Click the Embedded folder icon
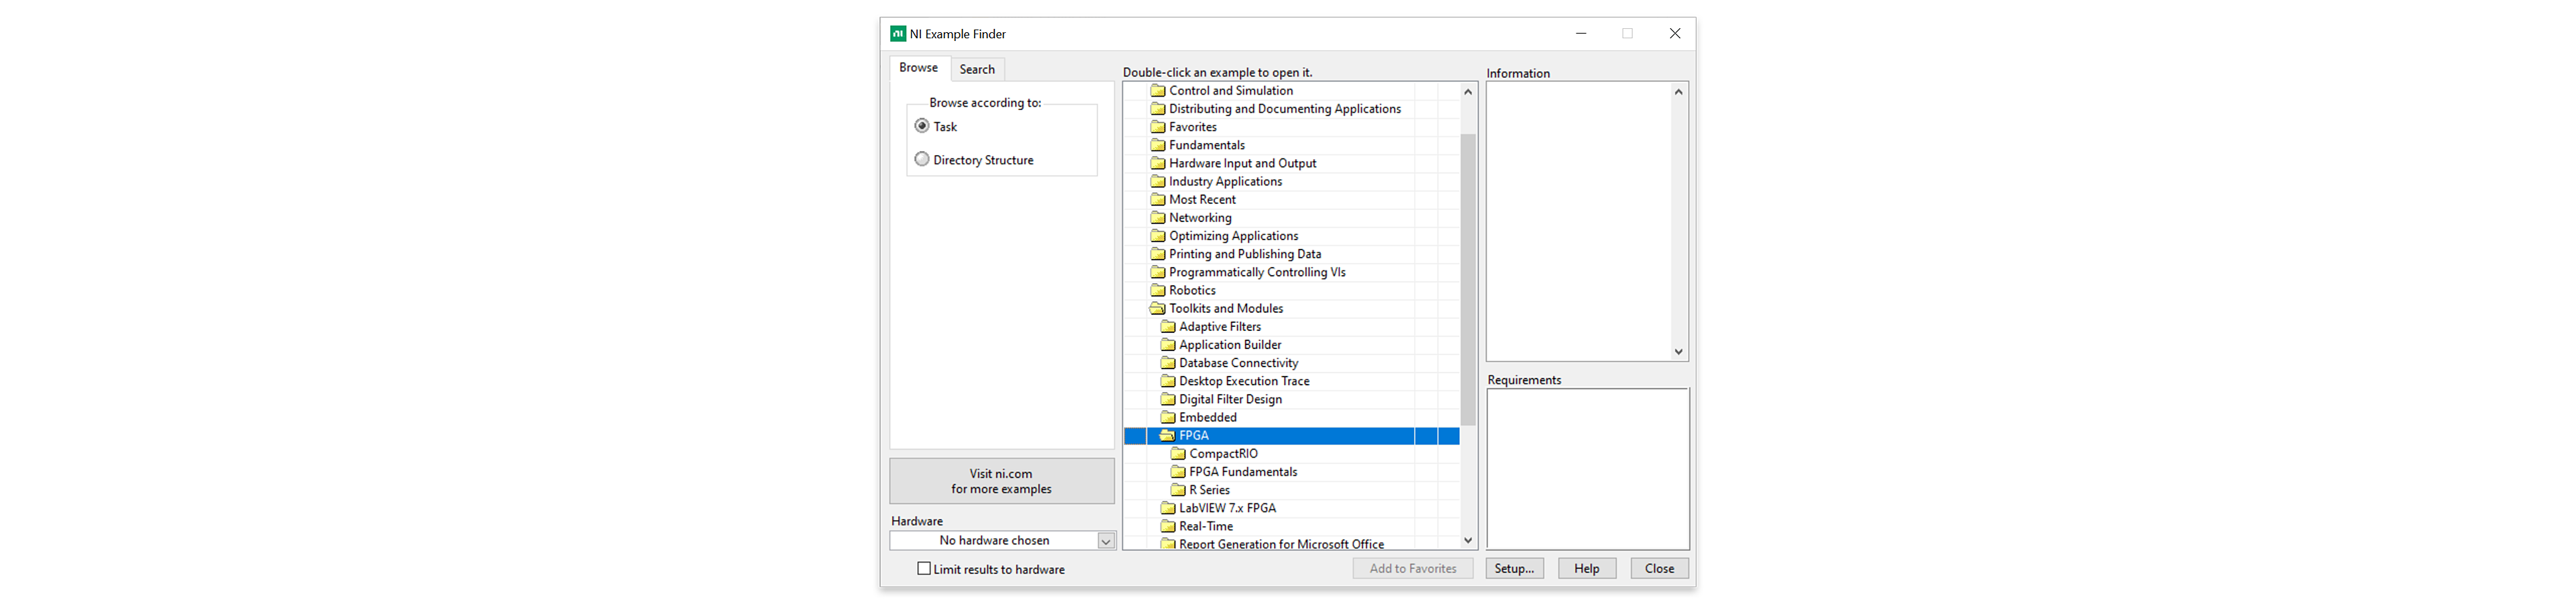This screenshot has width=2576, height=604. click(1167, 417)
